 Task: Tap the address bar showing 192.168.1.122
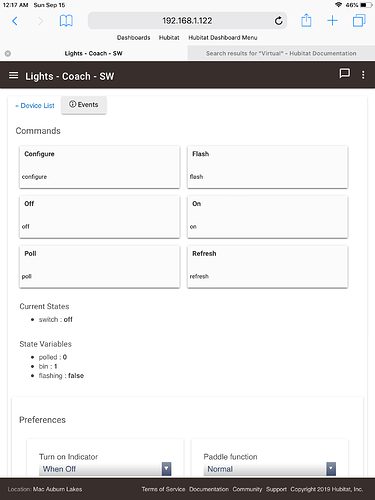tap(187, 21)
